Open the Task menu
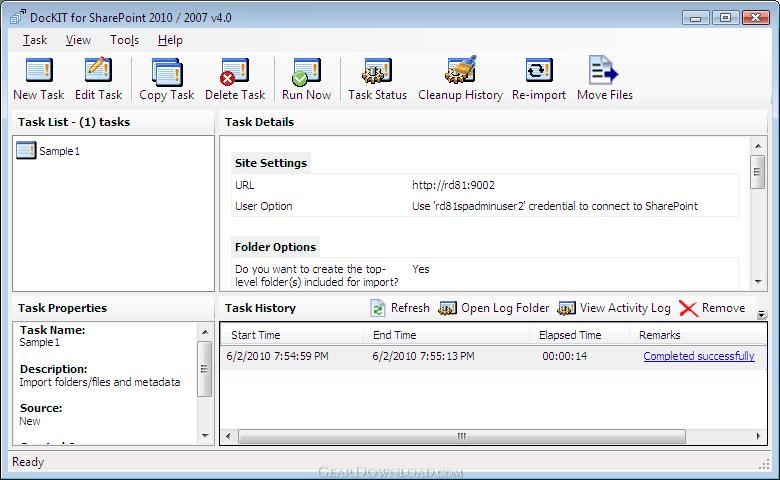This screenshot has height=480, width=780. (35, 40)
